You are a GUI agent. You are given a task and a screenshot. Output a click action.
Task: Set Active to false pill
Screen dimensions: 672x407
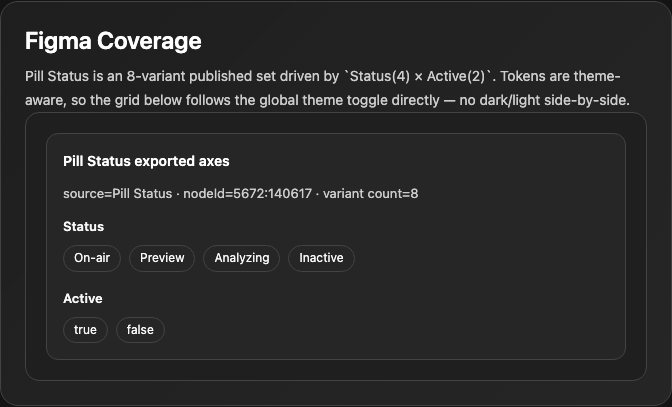[140, 330]
